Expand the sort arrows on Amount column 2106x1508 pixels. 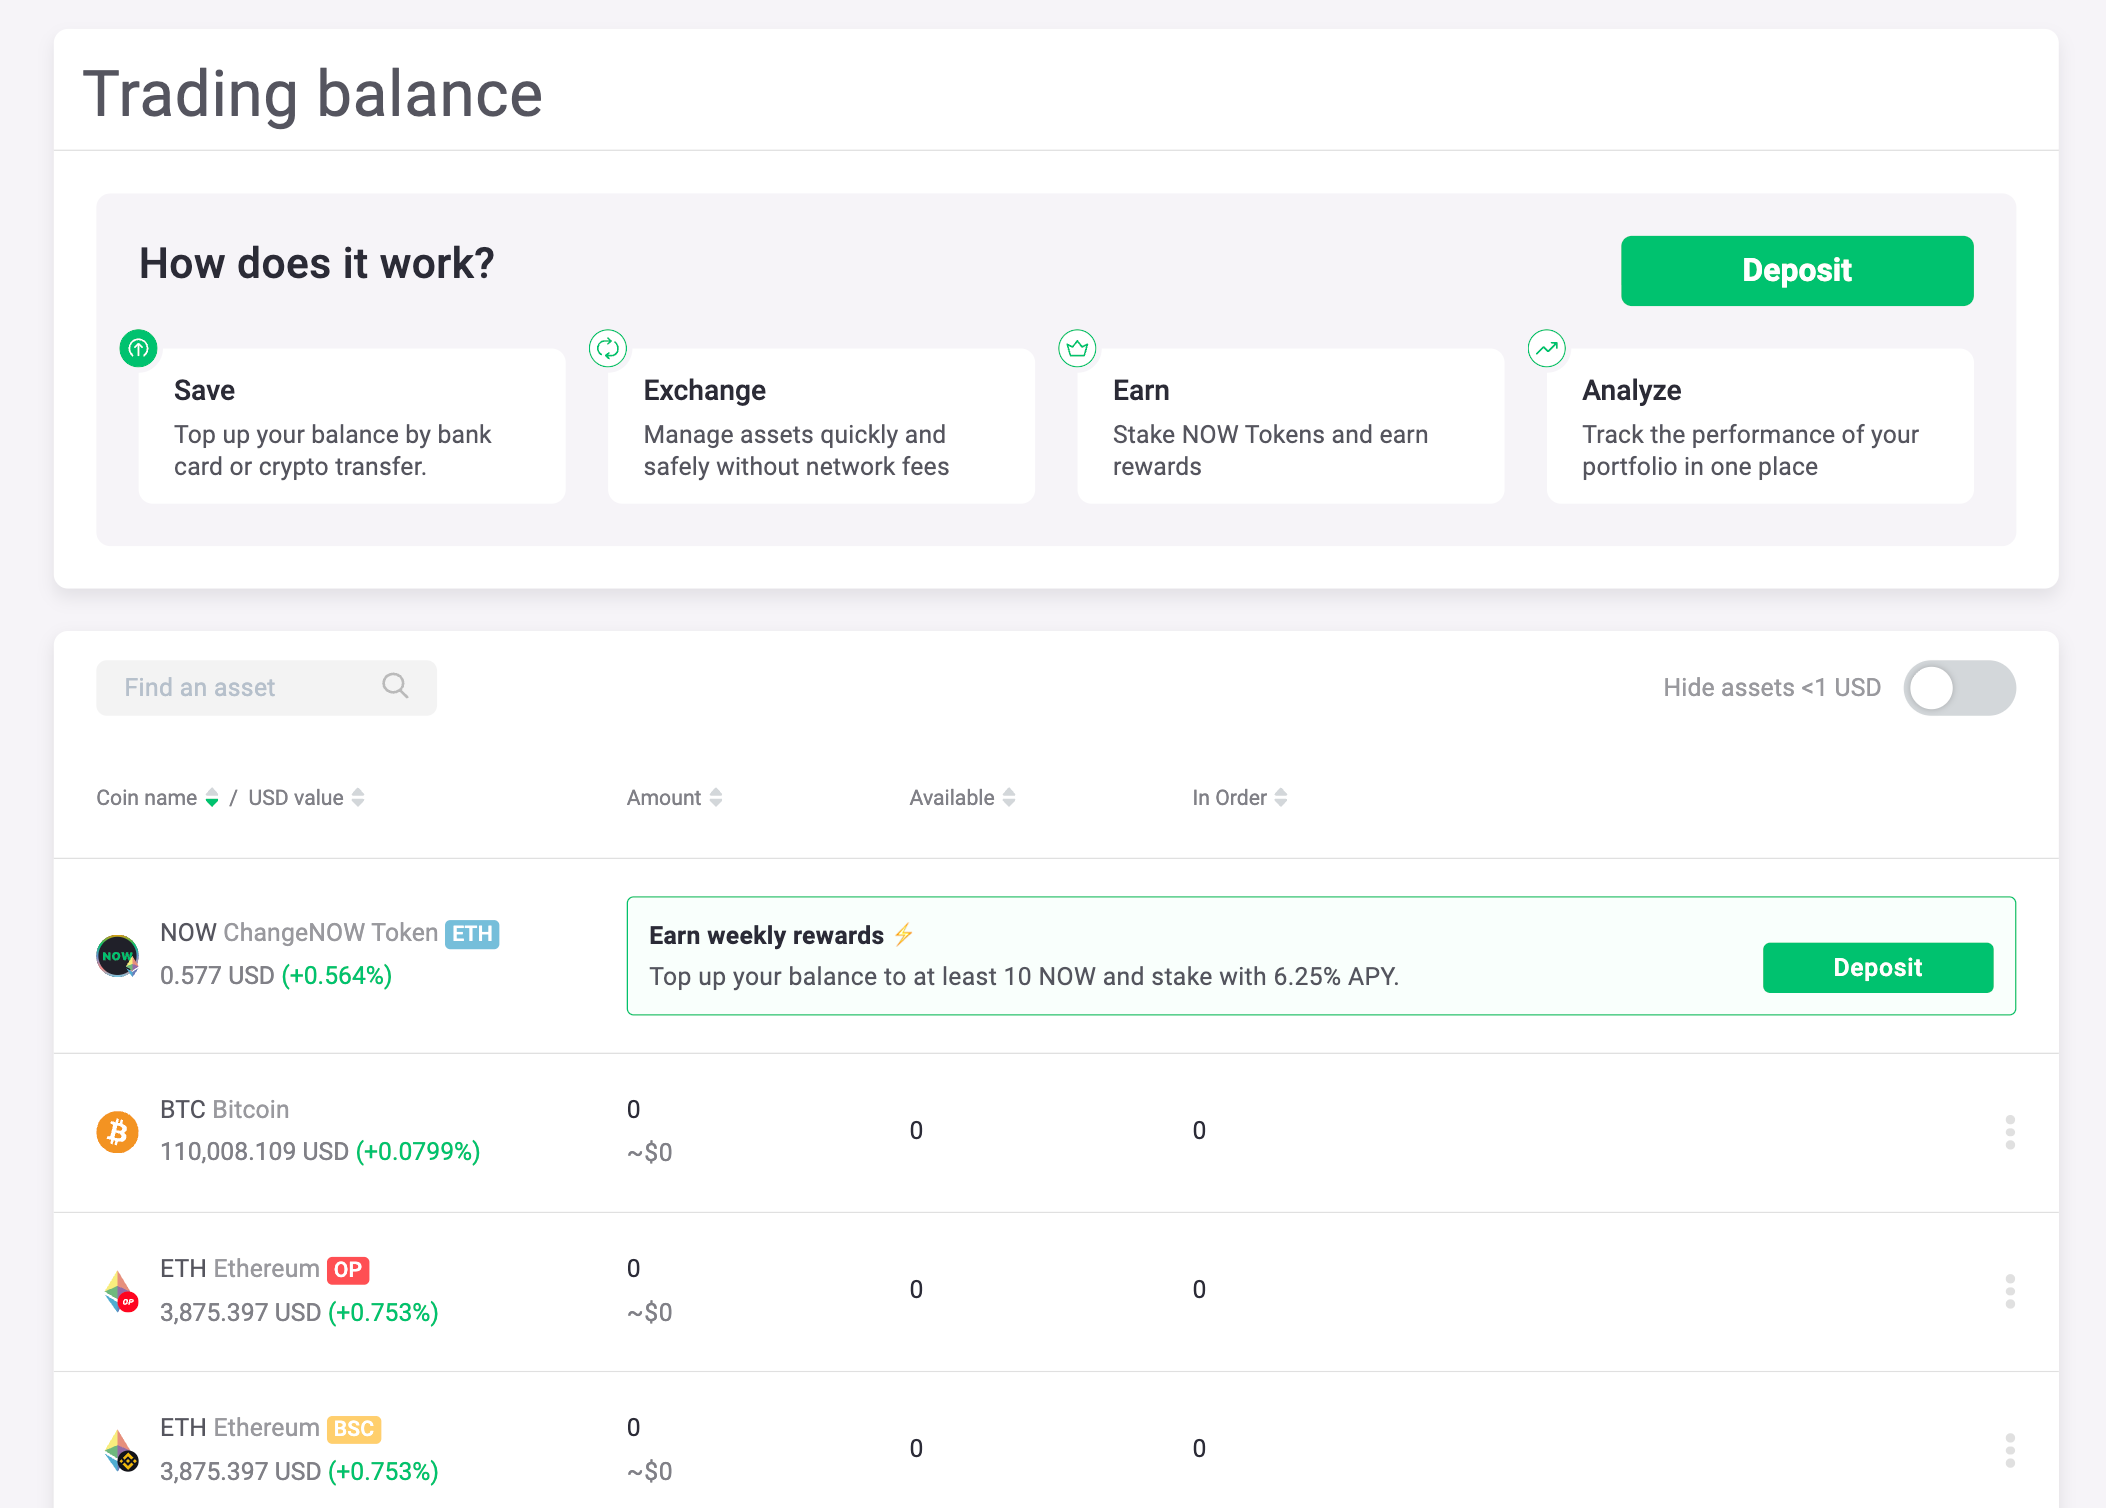click(x=716, y=797)
